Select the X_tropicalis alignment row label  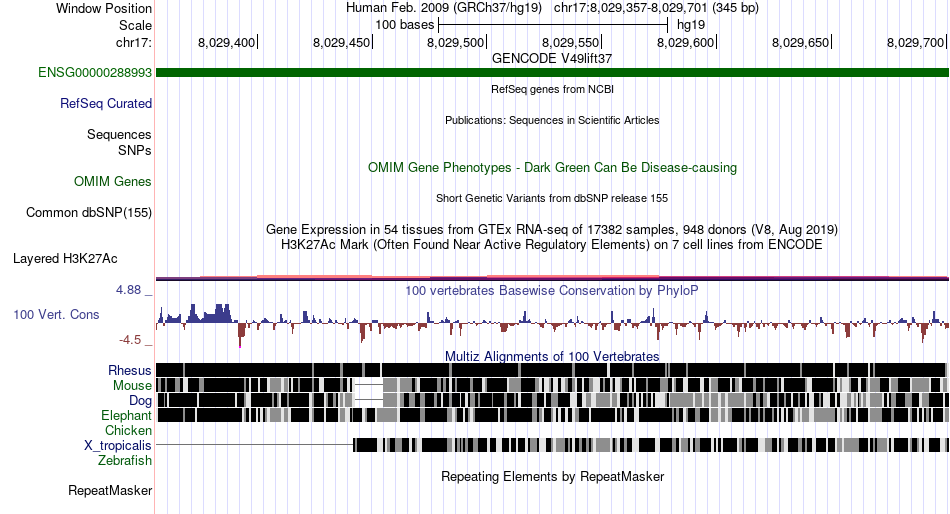pos(118,446)
